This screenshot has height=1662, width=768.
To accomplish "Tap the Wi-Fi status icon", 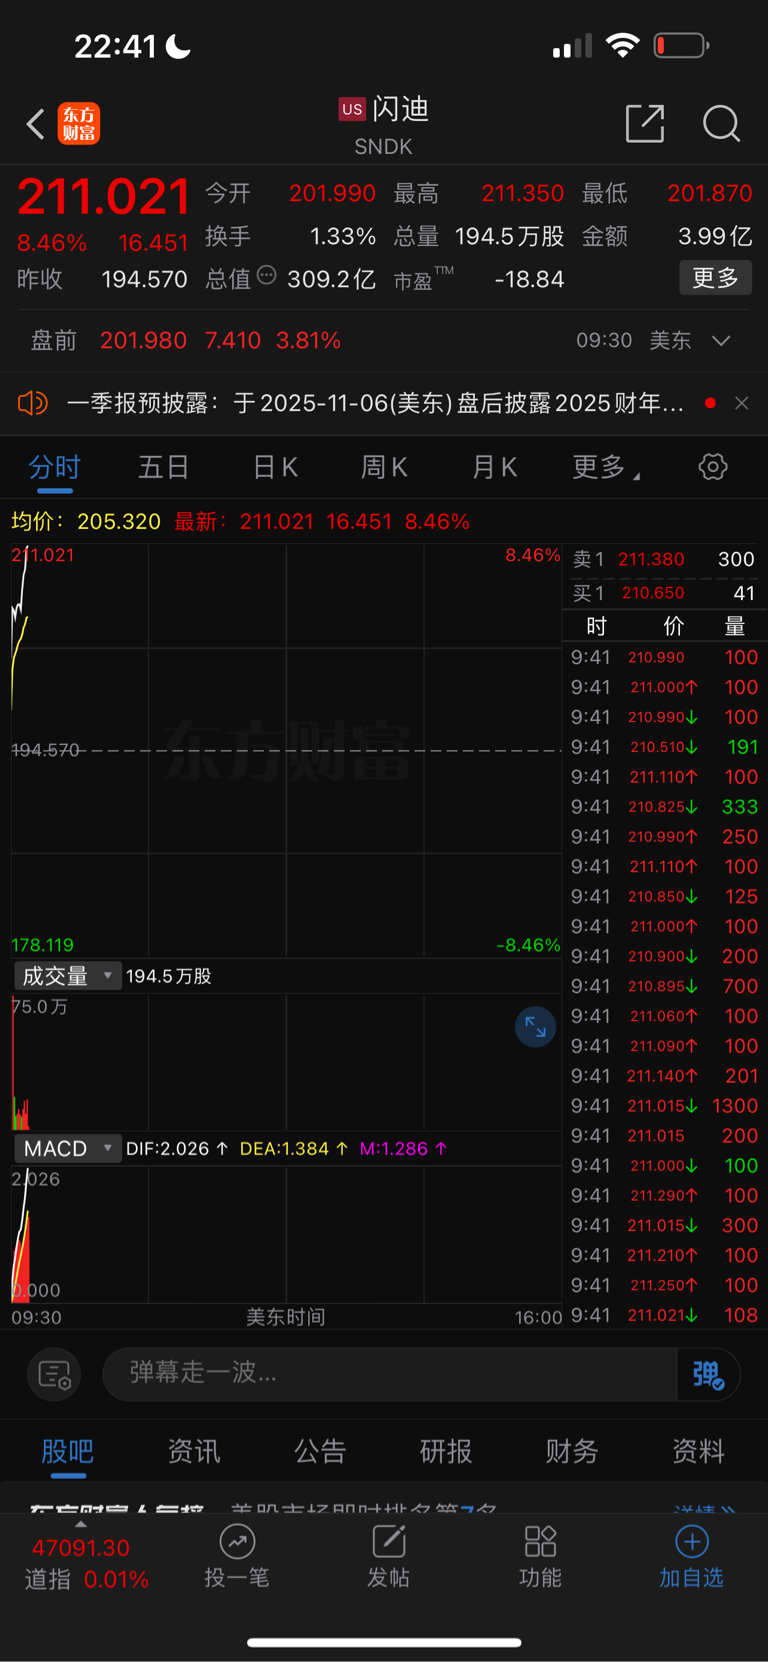I will coord(623,45).
